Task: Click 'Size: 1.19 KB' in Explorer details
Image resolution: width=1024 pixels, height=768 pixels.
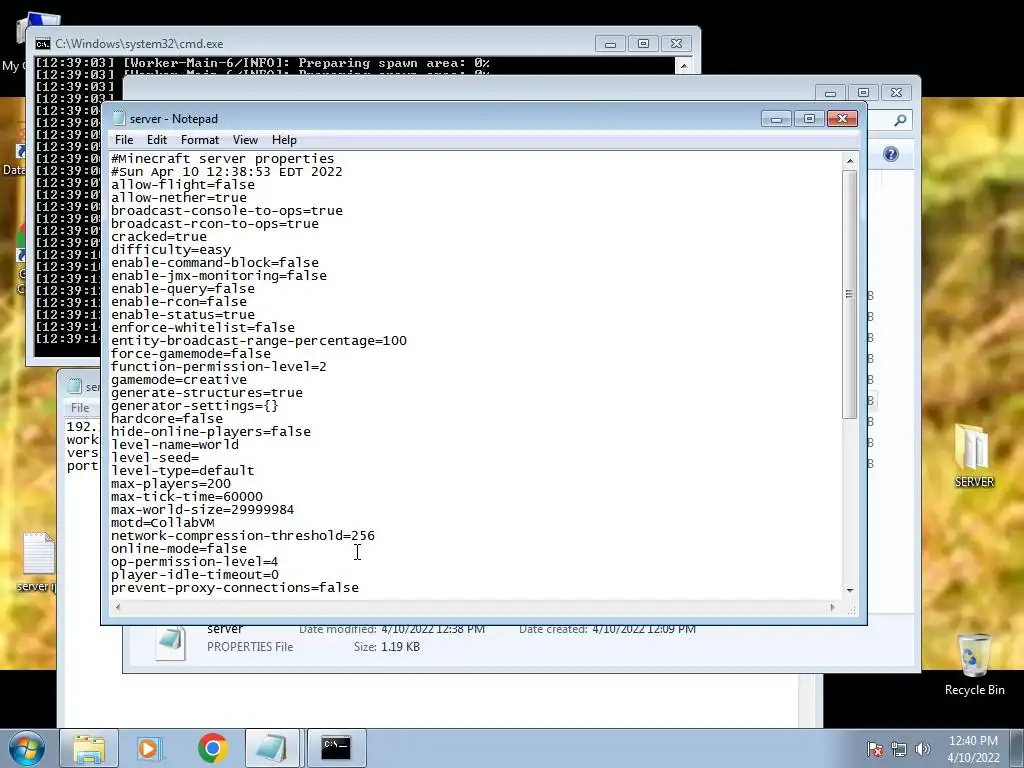Action: (x=387, y=647)
